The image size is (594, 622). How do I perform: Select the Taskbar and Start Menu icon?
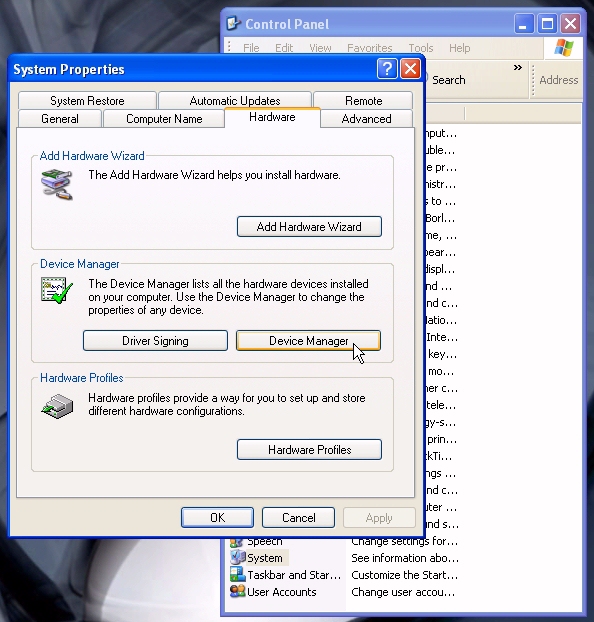pyautogui.click(x=238, y=574)
